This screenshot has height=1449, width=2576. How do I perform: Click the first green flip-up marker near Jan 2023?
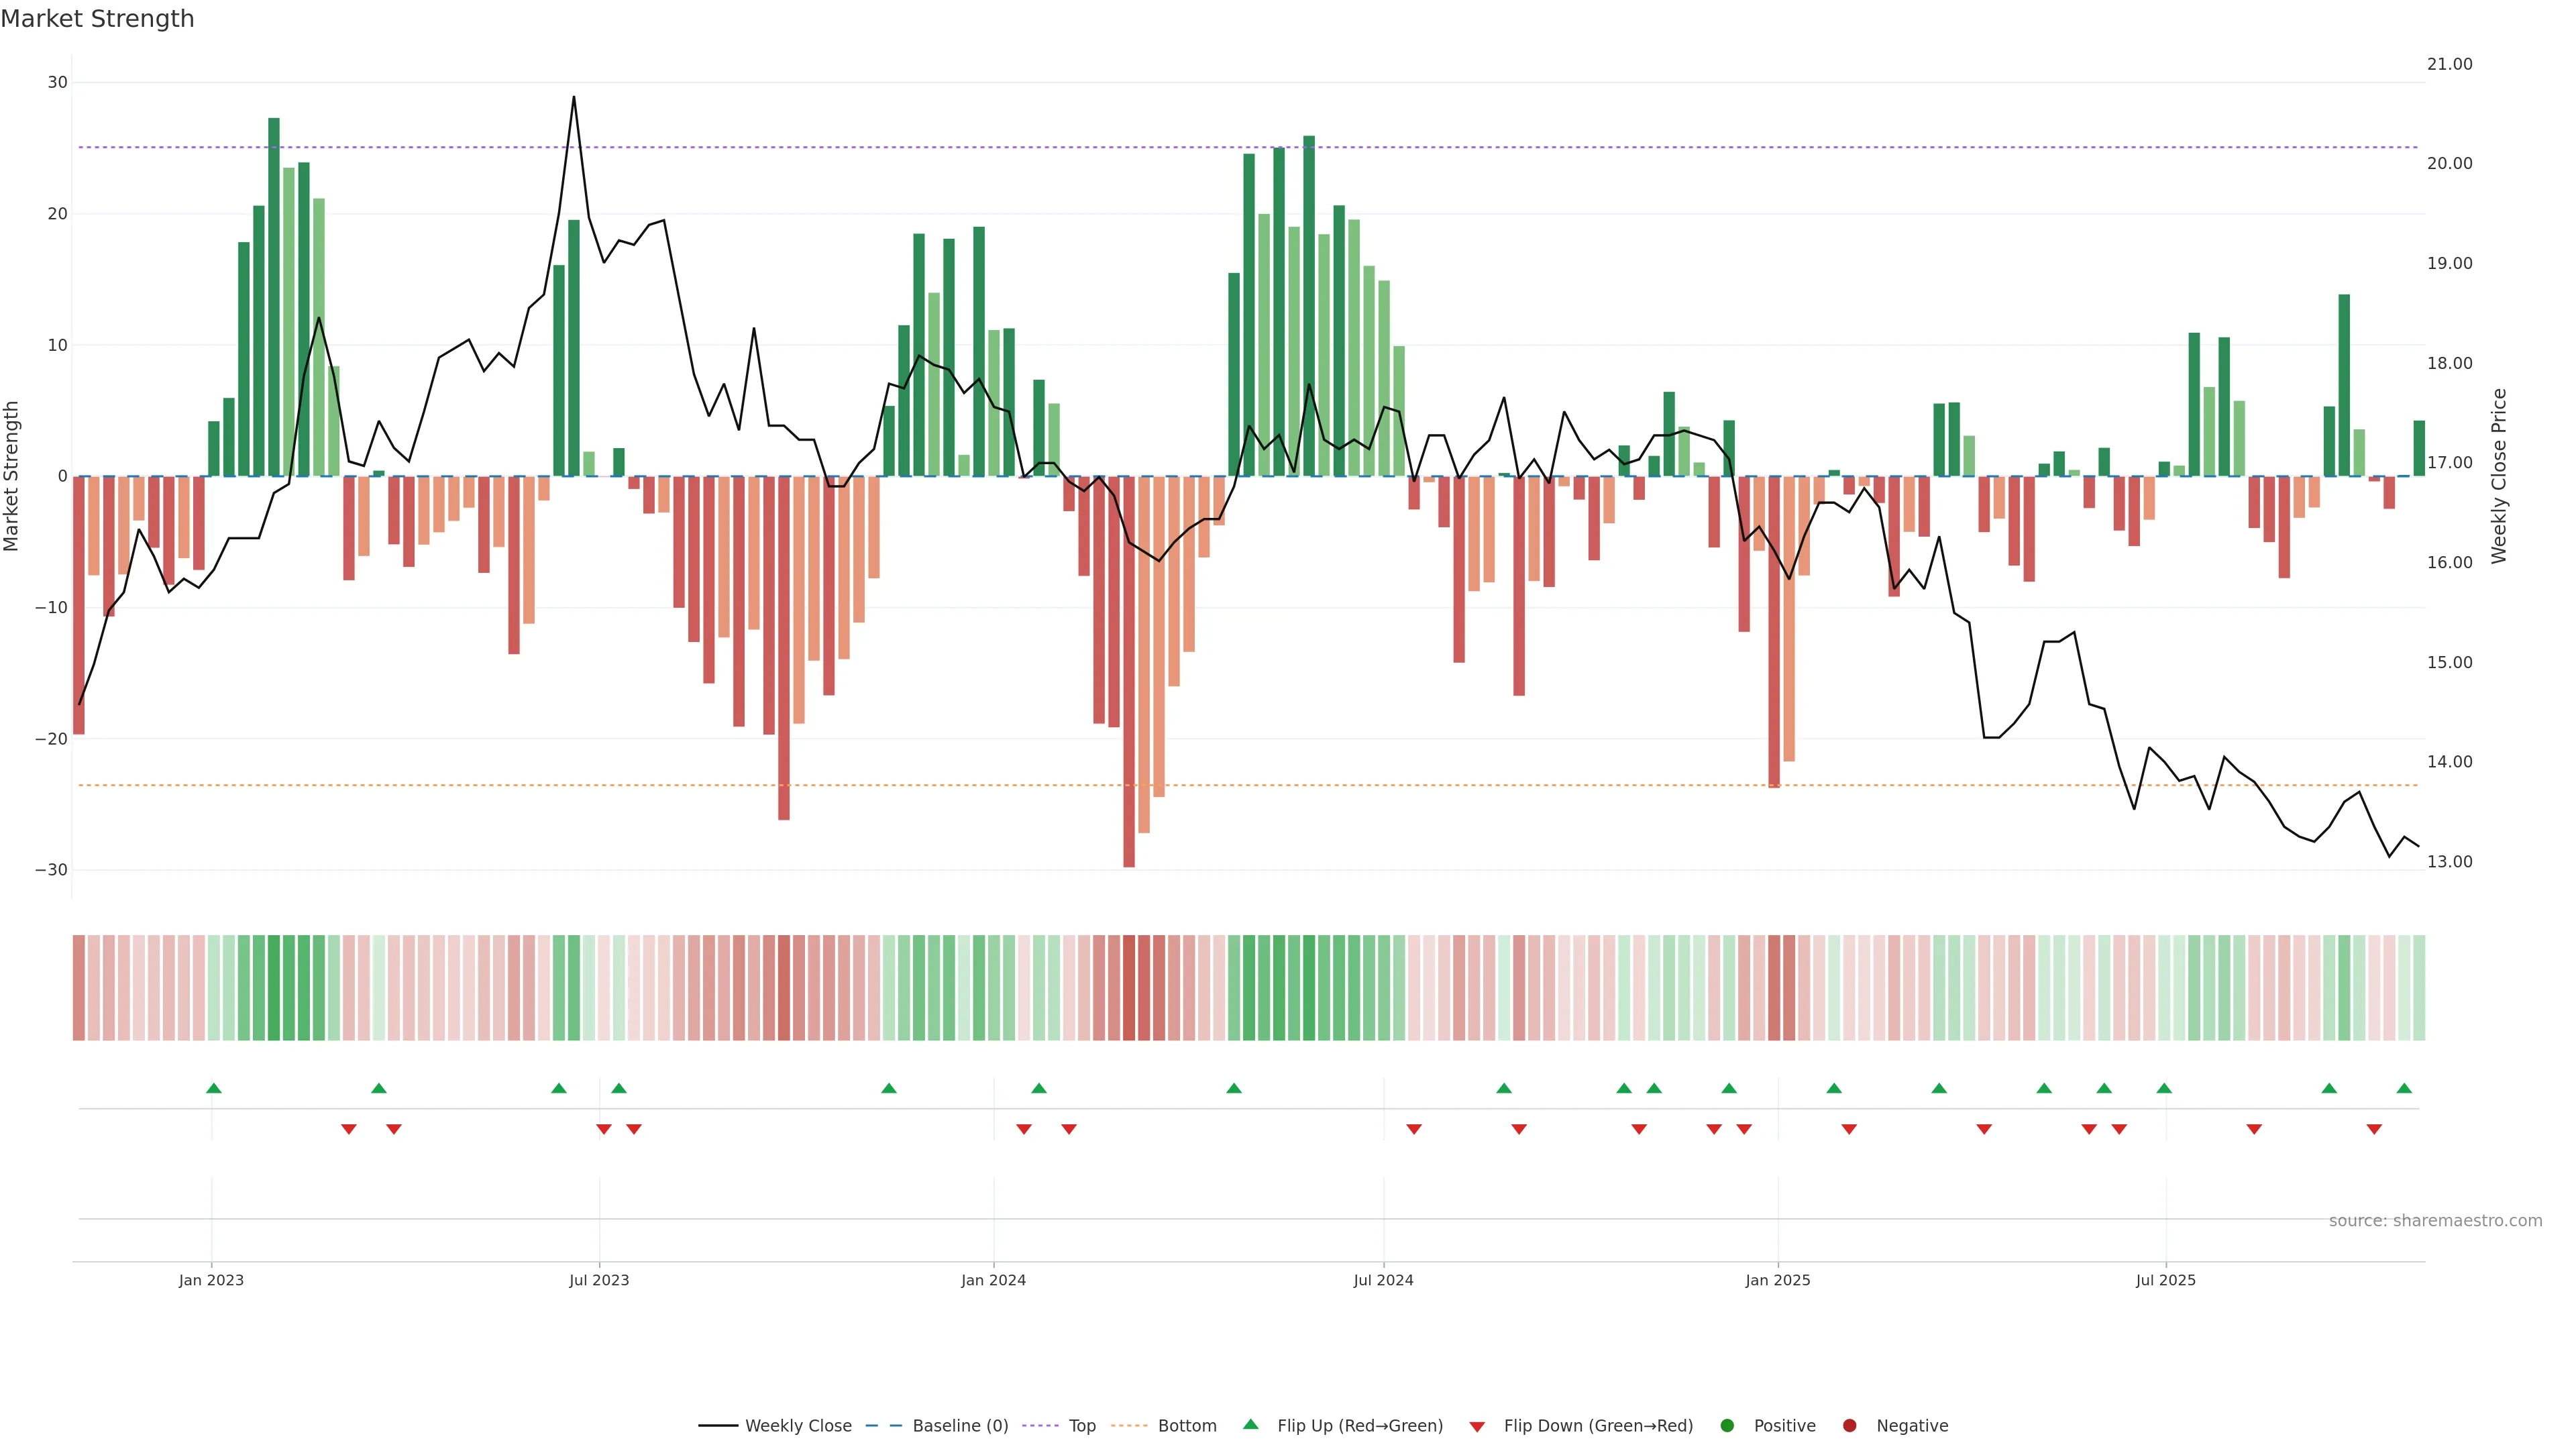coord(213,1088)
